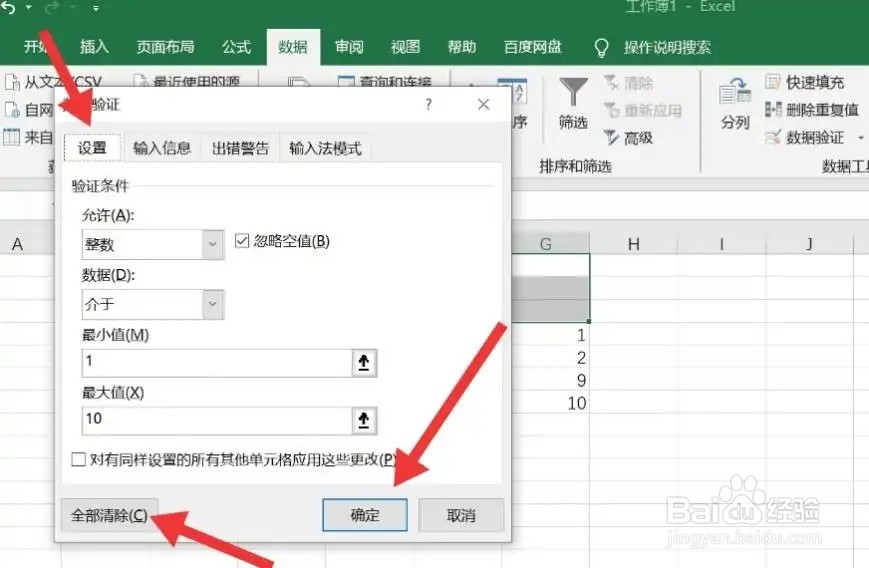Click the maximum value input field
This screenshot has width=869, height=568.
(217, 421)
